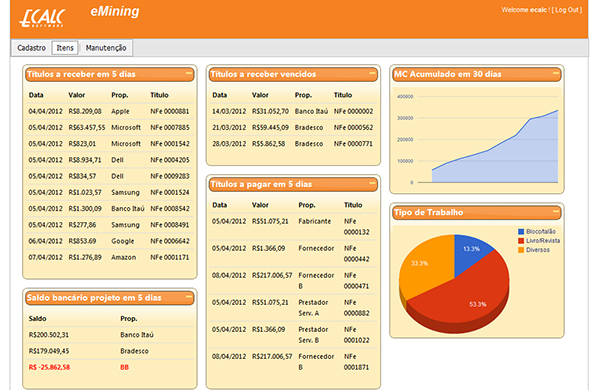Click the ECALC software logo

42,18
